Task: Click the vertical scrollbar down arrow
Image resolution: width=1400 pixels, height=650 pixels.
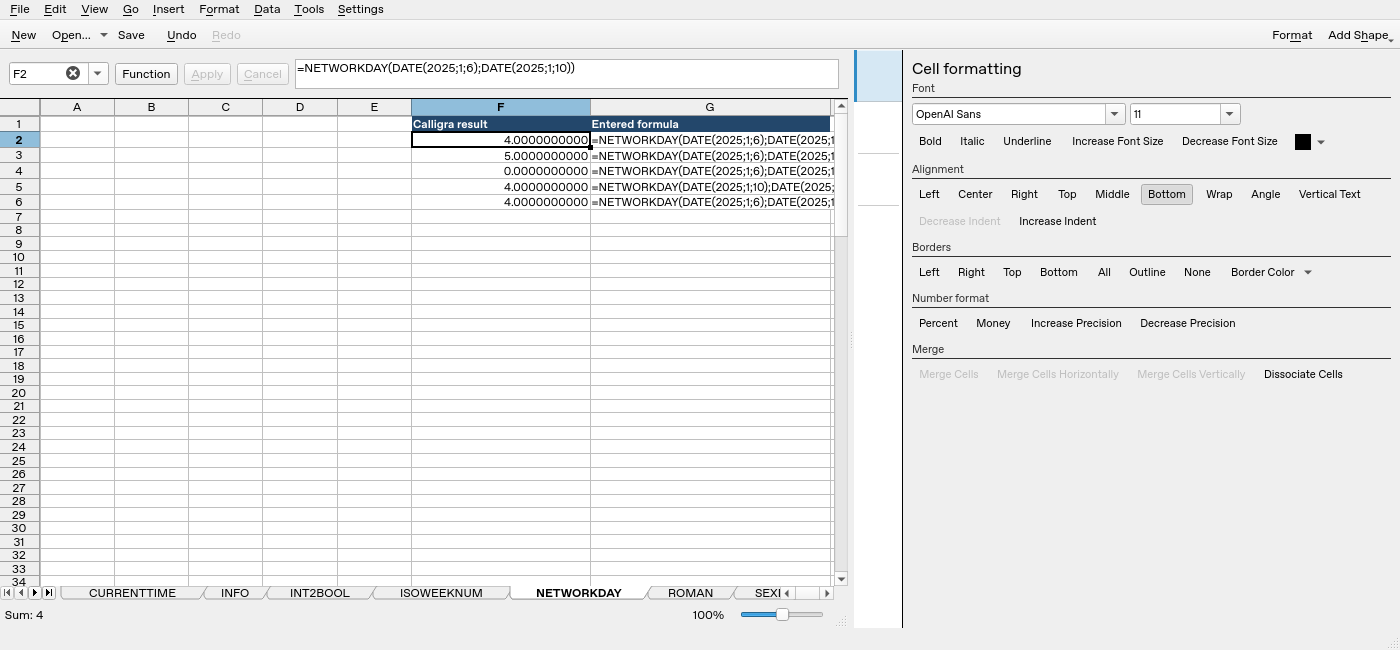Action: tap(841, 579)
